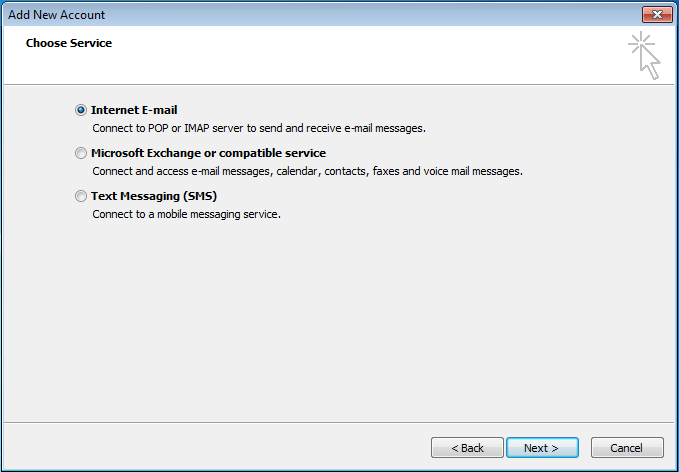
Task: Click the "Choose Service" heading
Action: click(x=69, y=43)
